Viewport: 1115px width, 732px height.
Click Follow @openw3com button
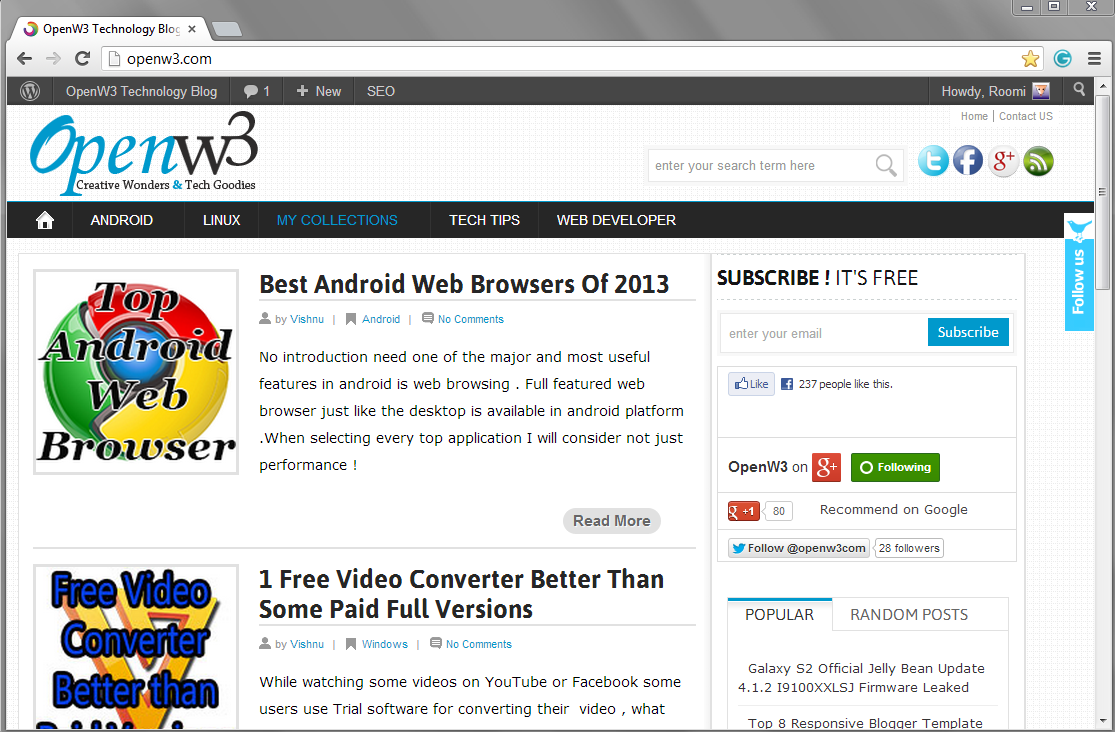point(799,548)
